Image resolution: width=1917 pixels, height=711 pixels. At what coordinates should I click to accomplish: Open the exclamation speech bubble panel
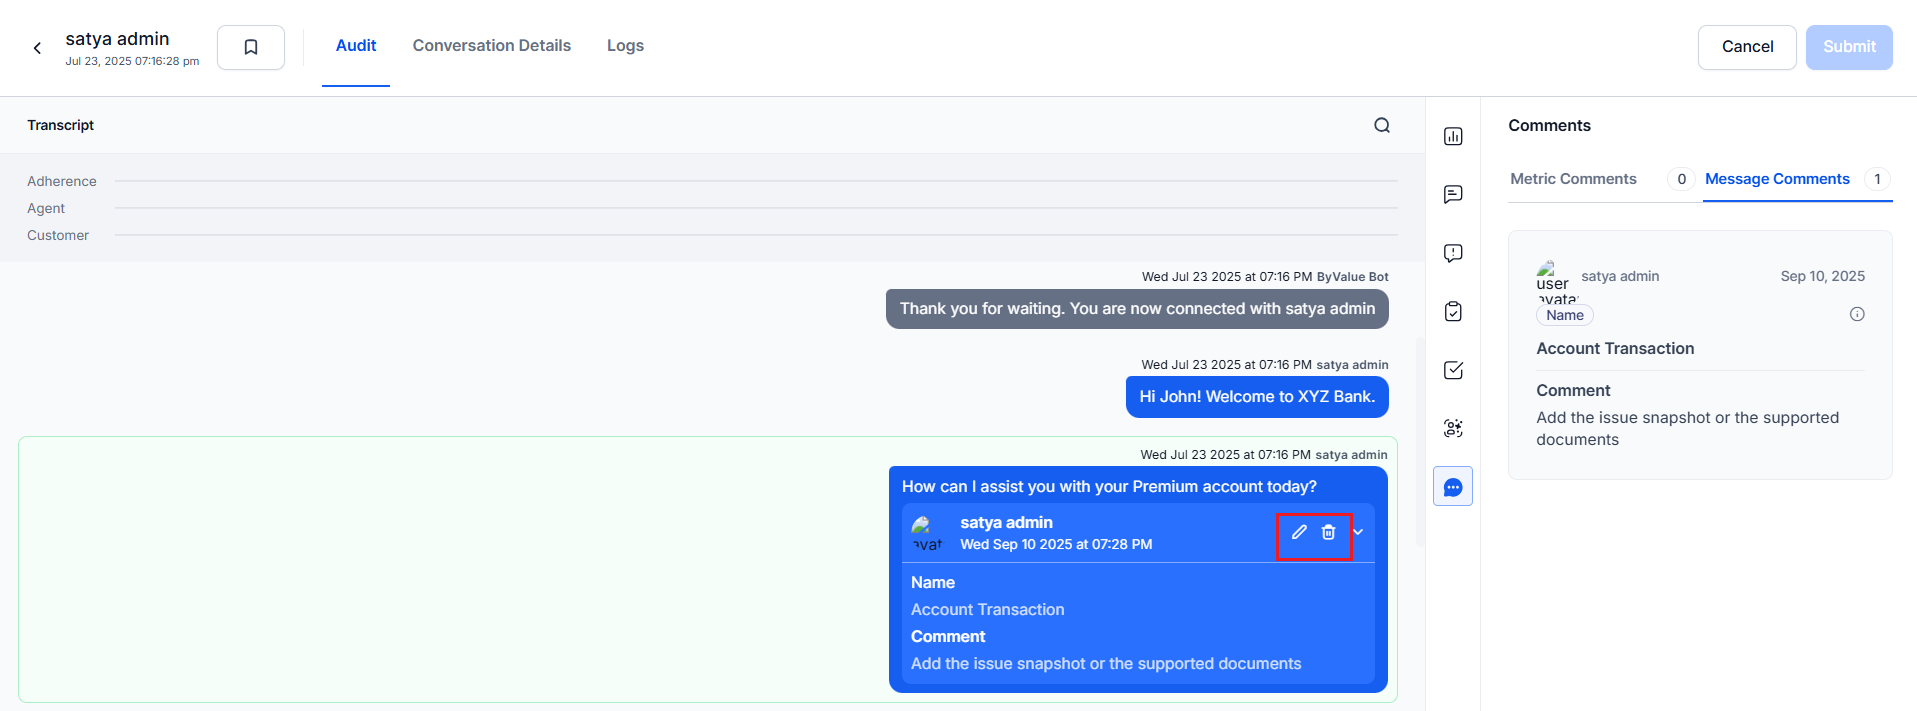coord(1453,253)
